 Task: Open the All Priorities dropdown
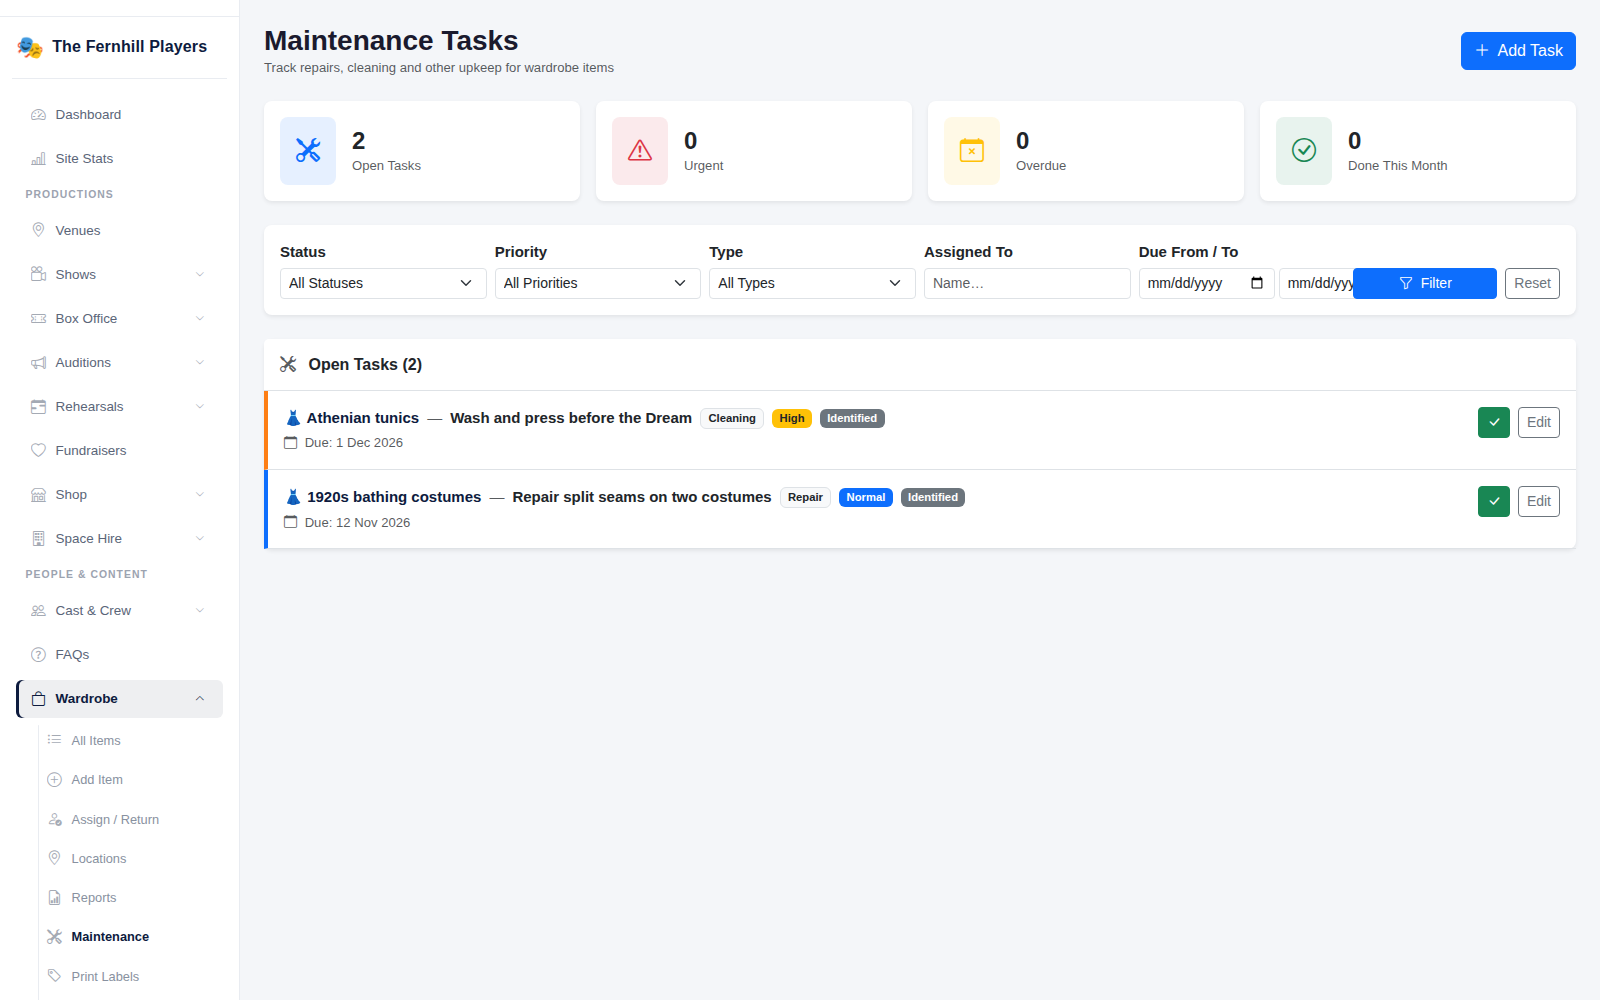pos(598,284)
